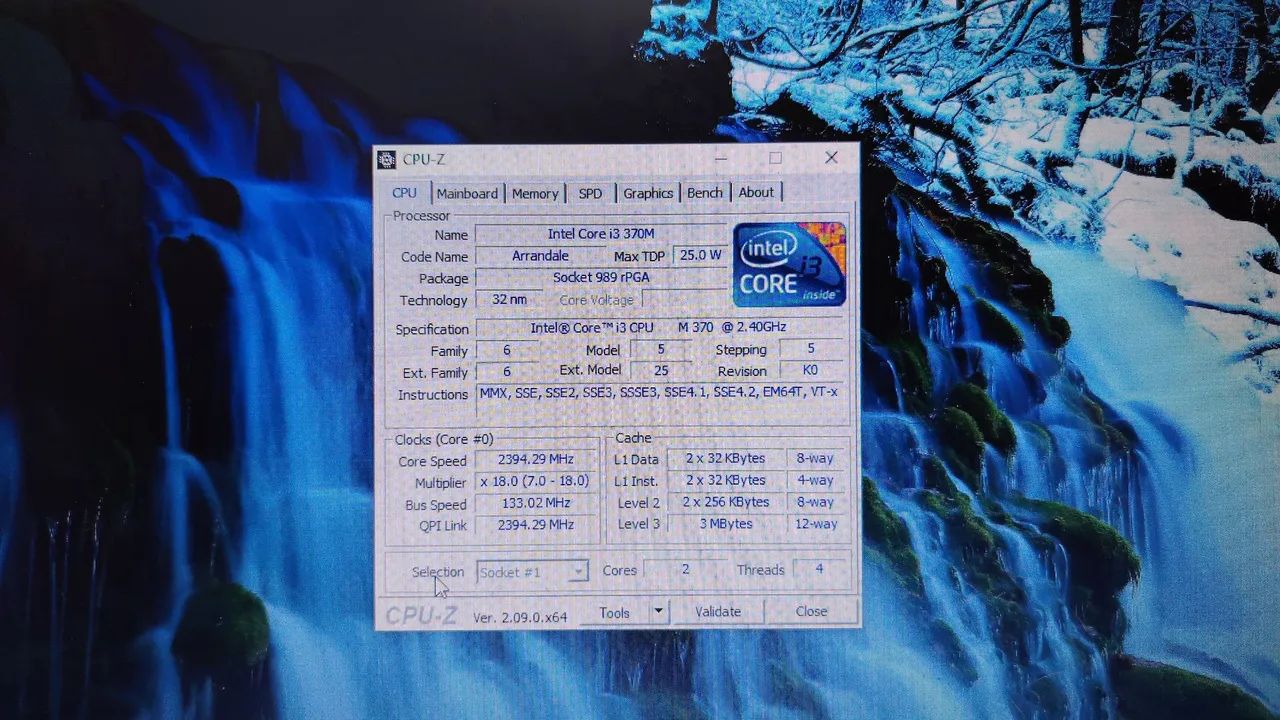Switch to the SPD tab
This screenshot has width=1280, height=720.
590,193
